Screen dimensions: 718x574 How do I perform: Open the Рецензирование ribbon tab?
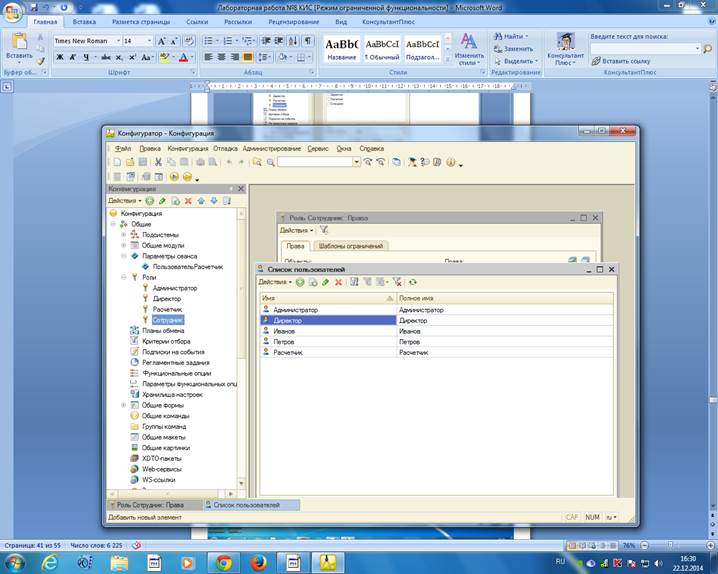click(x=294, y=22)
